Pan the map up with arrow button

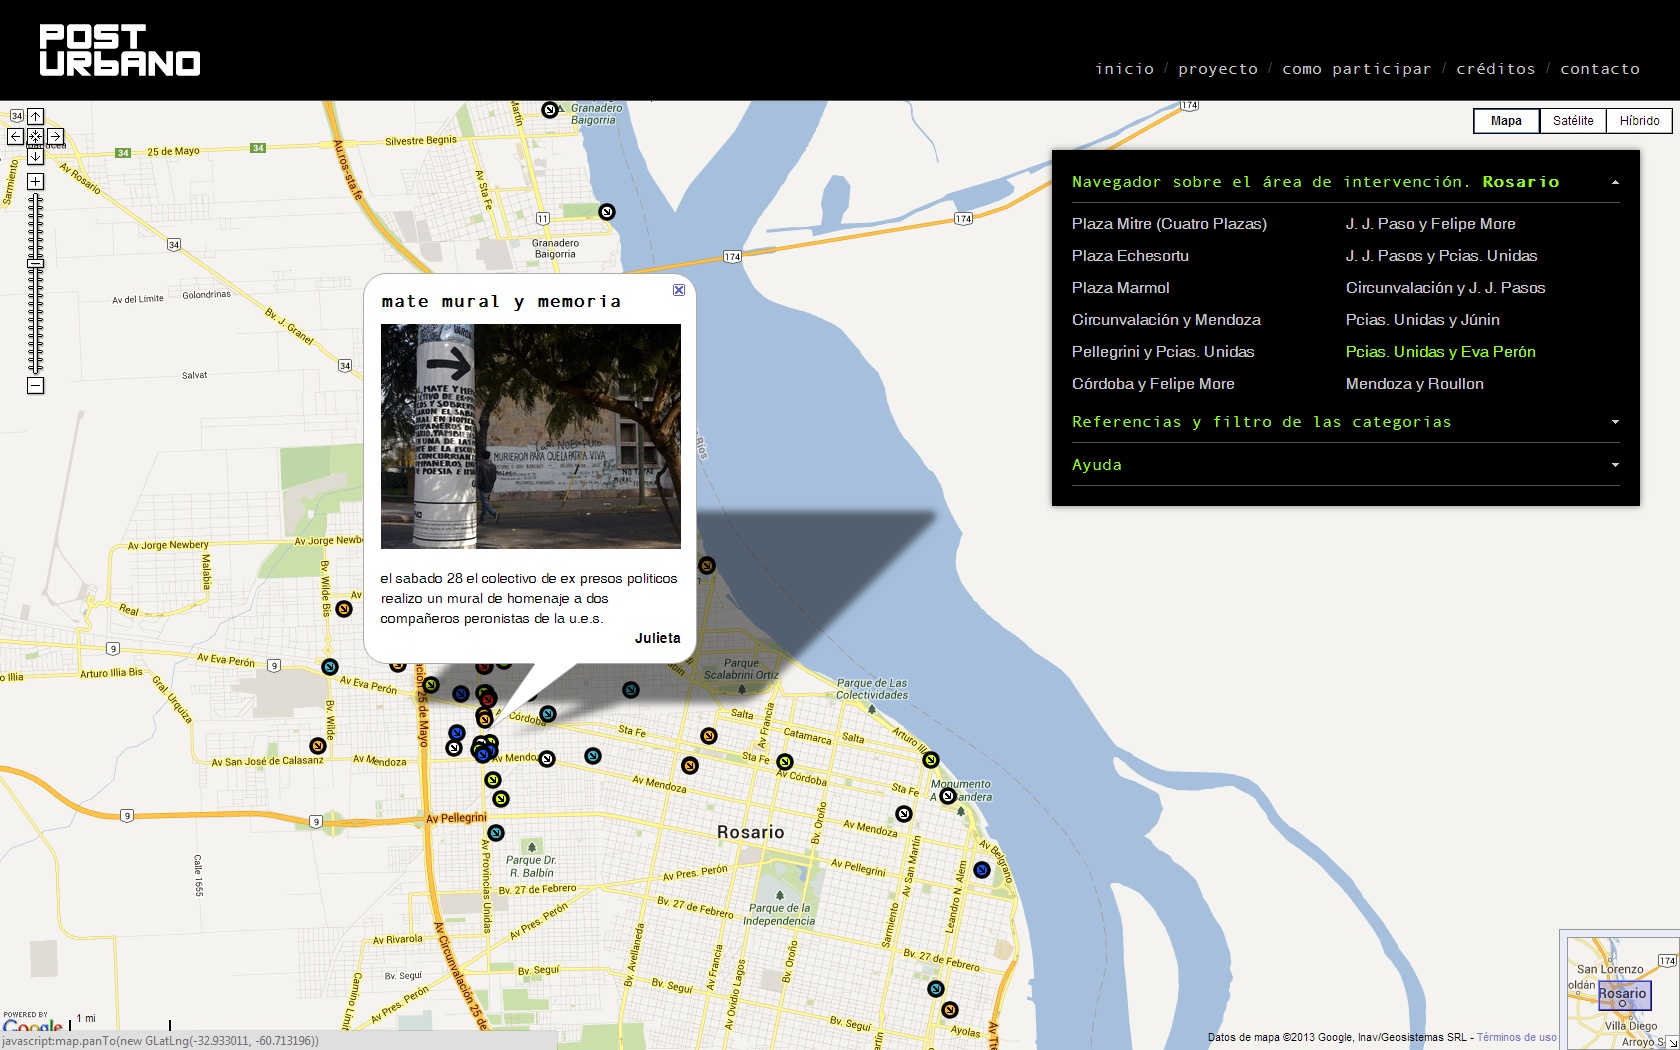click(35, 116)
